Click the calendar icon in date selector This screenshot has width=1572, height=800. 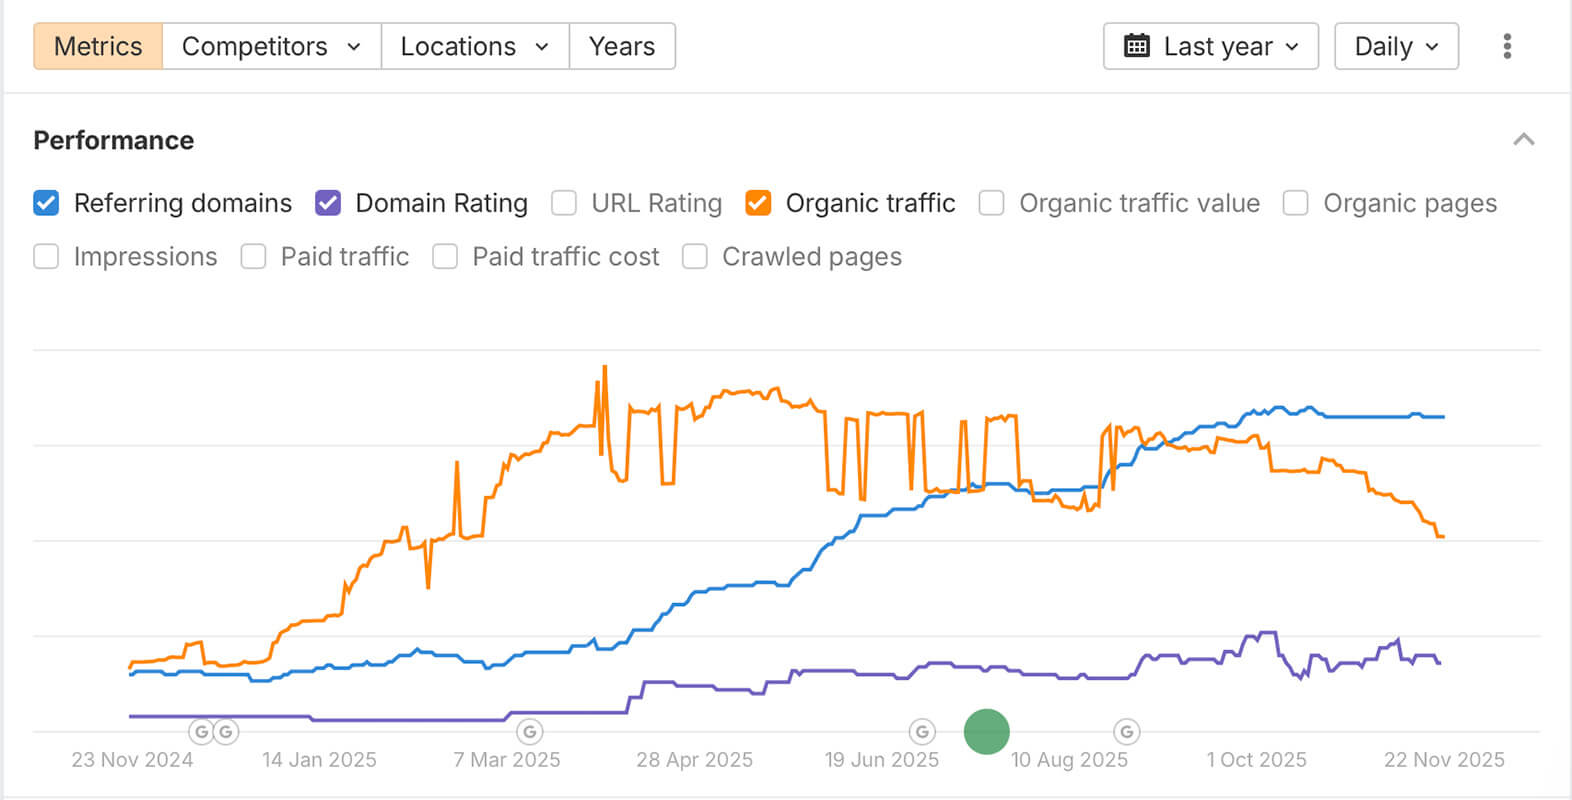(1137, 46)
